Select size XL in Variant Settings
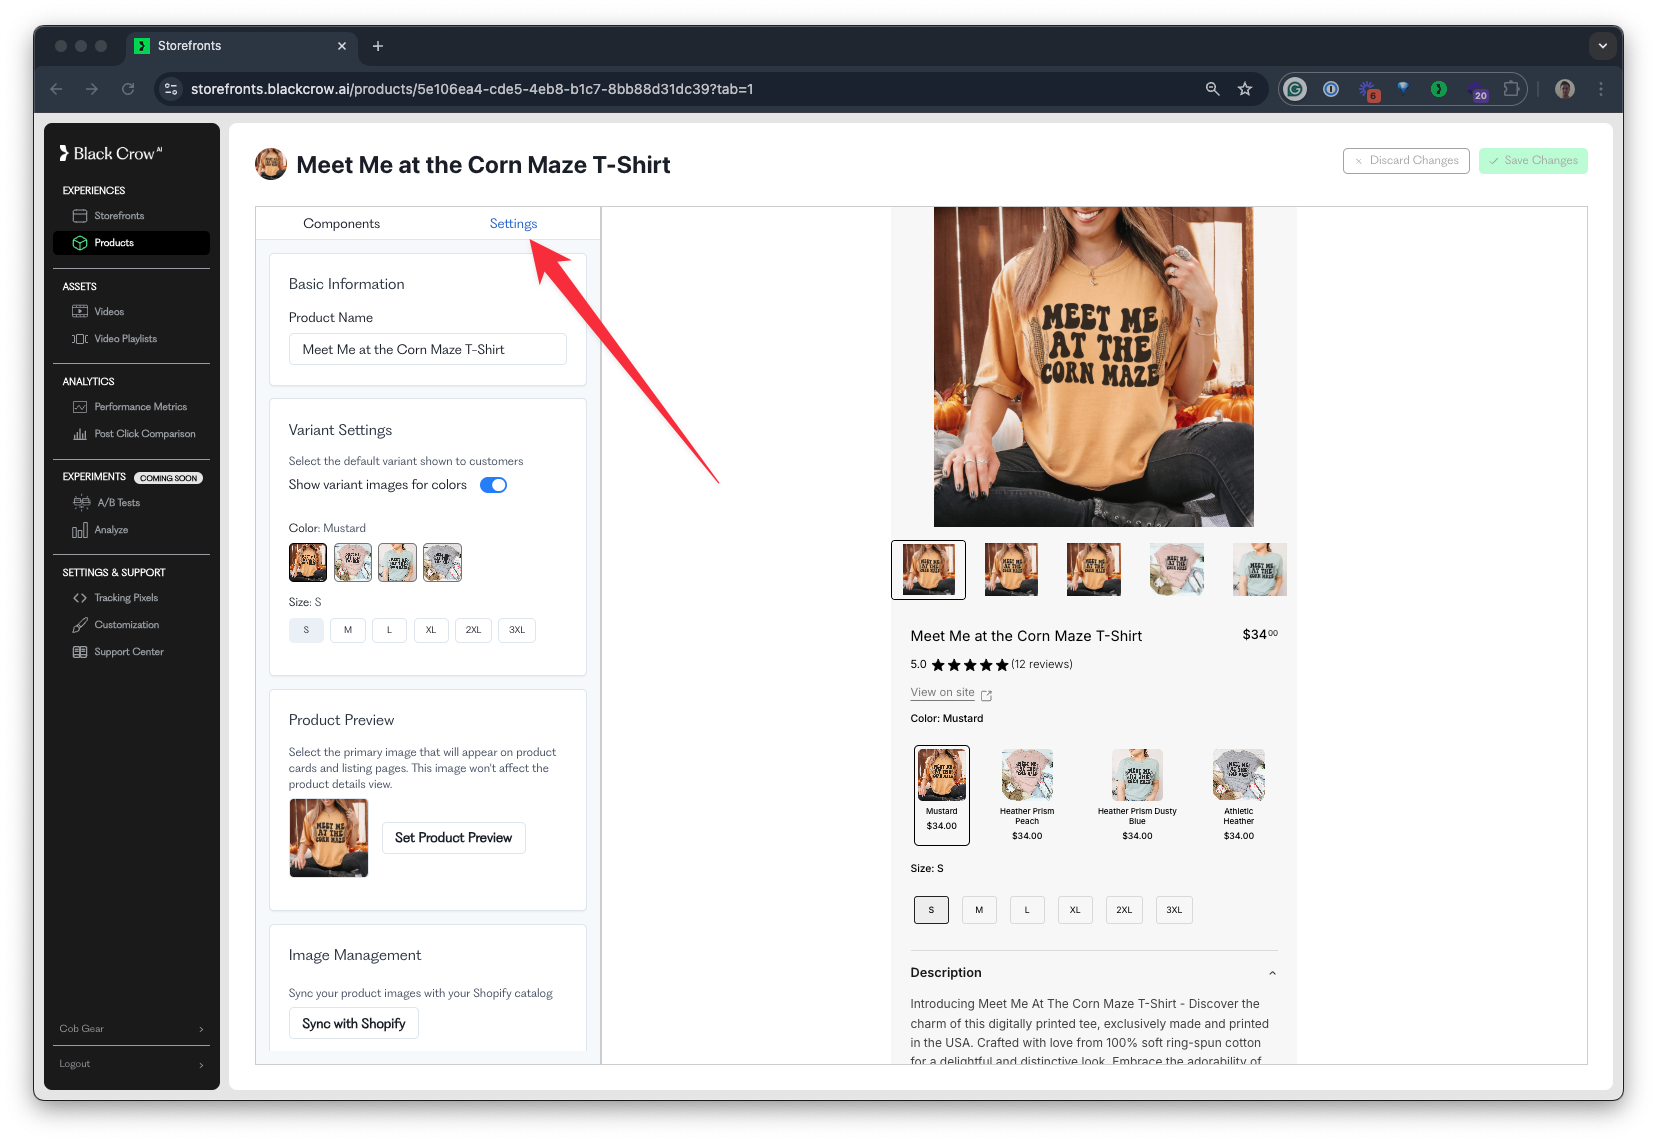The image size is (1657, 1142). tap(431, 630)
